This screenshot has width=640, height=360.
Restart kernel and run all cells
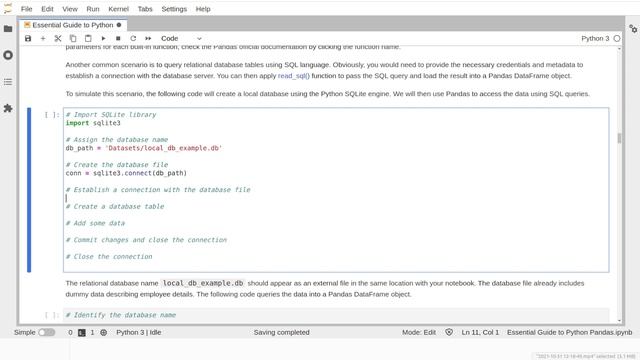[x=148, y=38]
